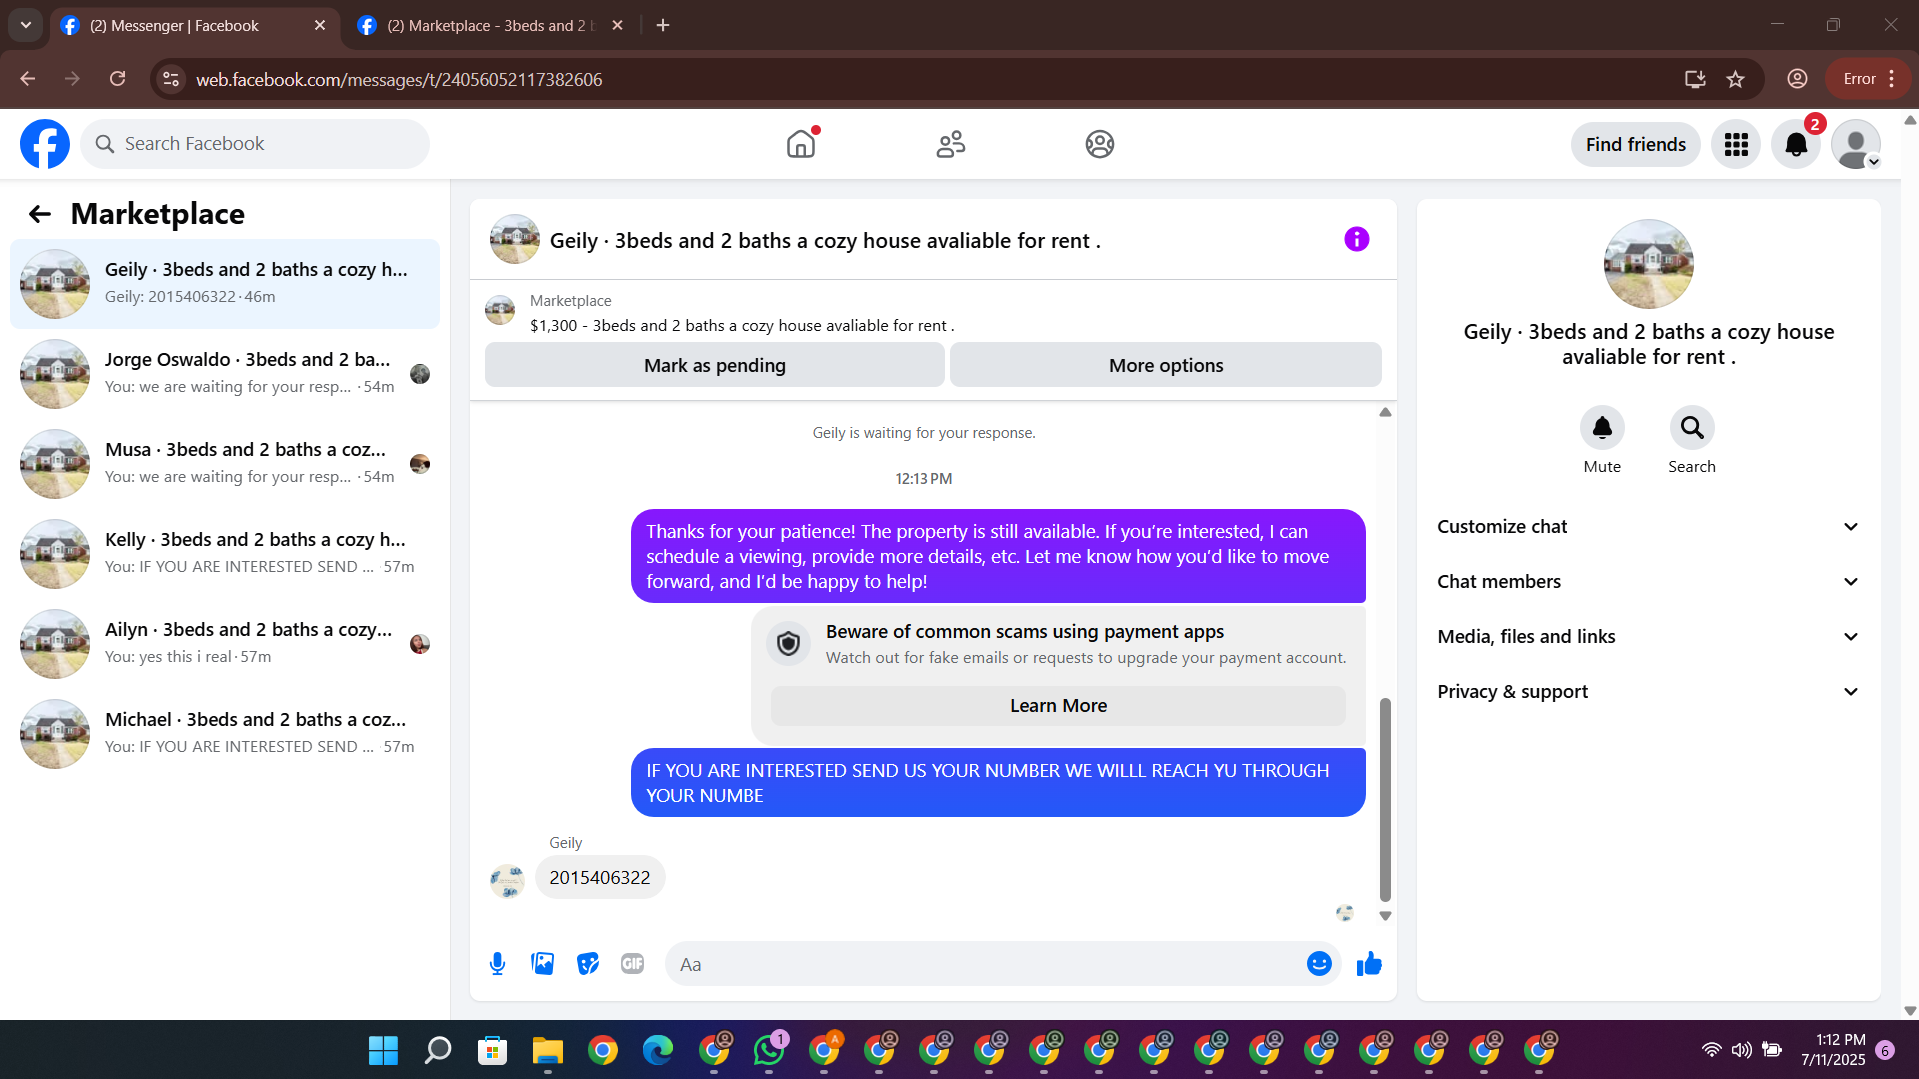
Task: Send a voice clip with microphone icon
Action: [x=498, y=963]
